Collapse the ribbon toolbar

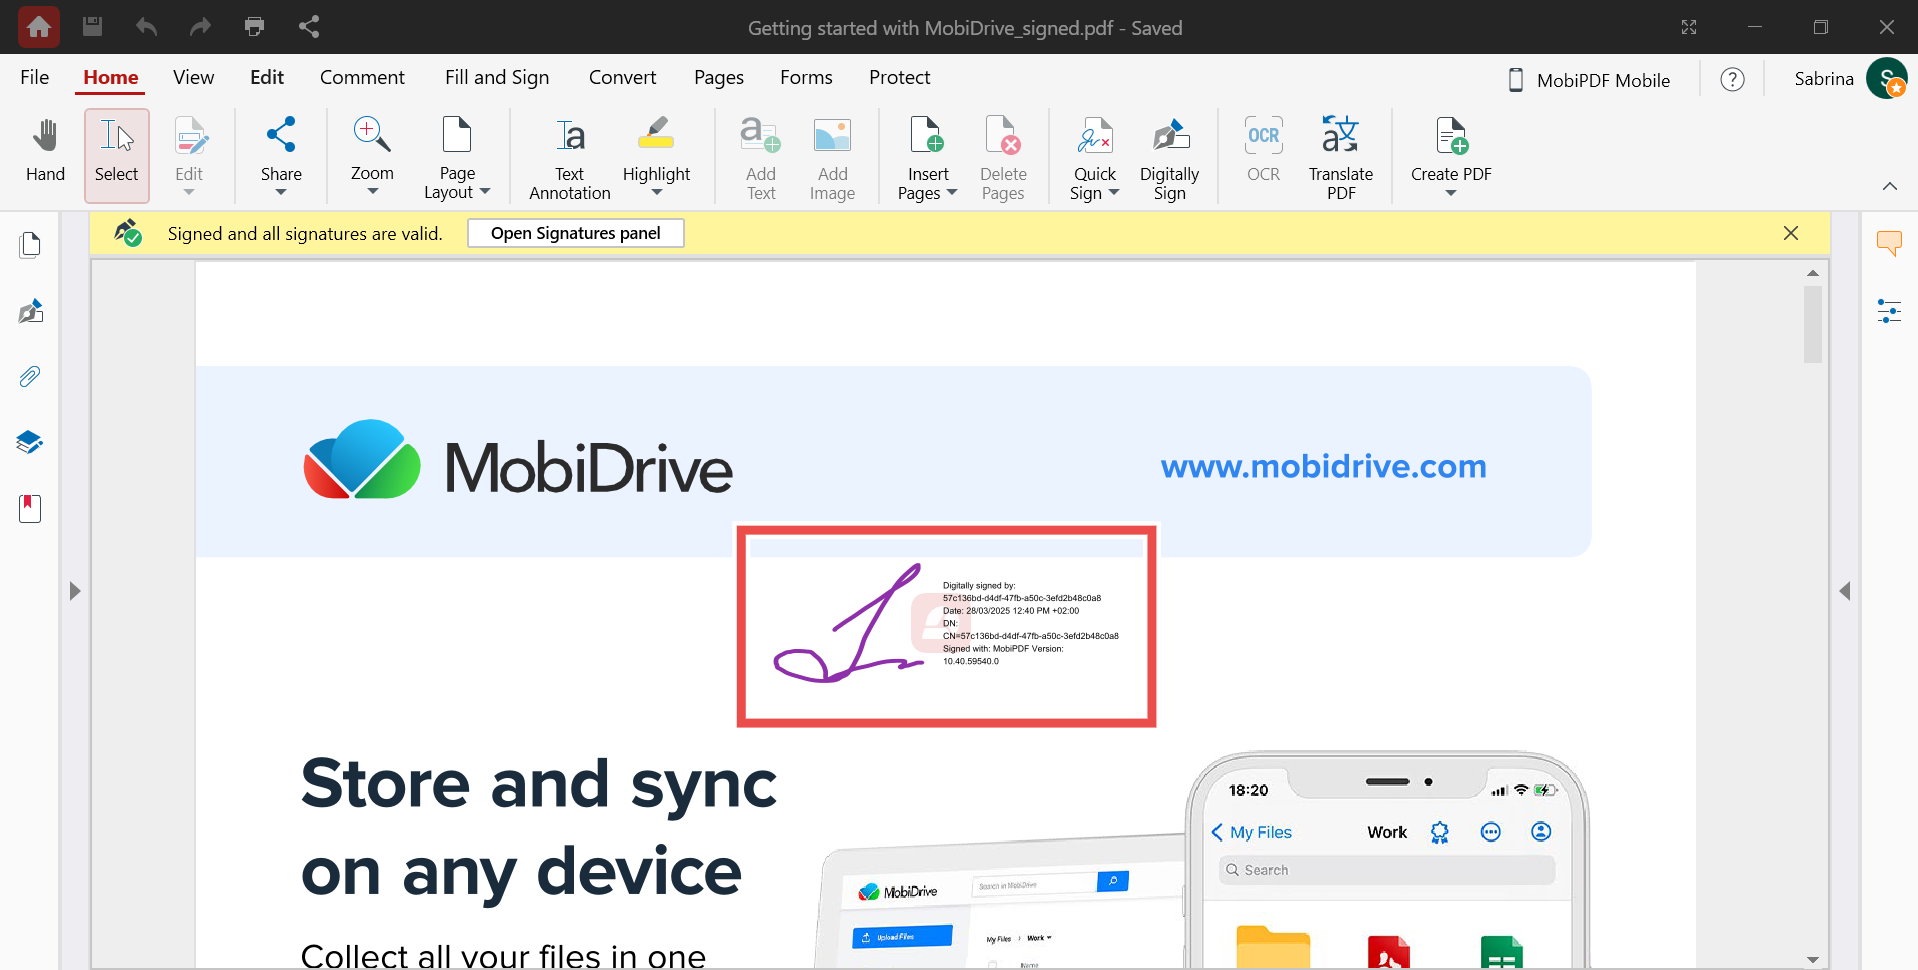1889,186
